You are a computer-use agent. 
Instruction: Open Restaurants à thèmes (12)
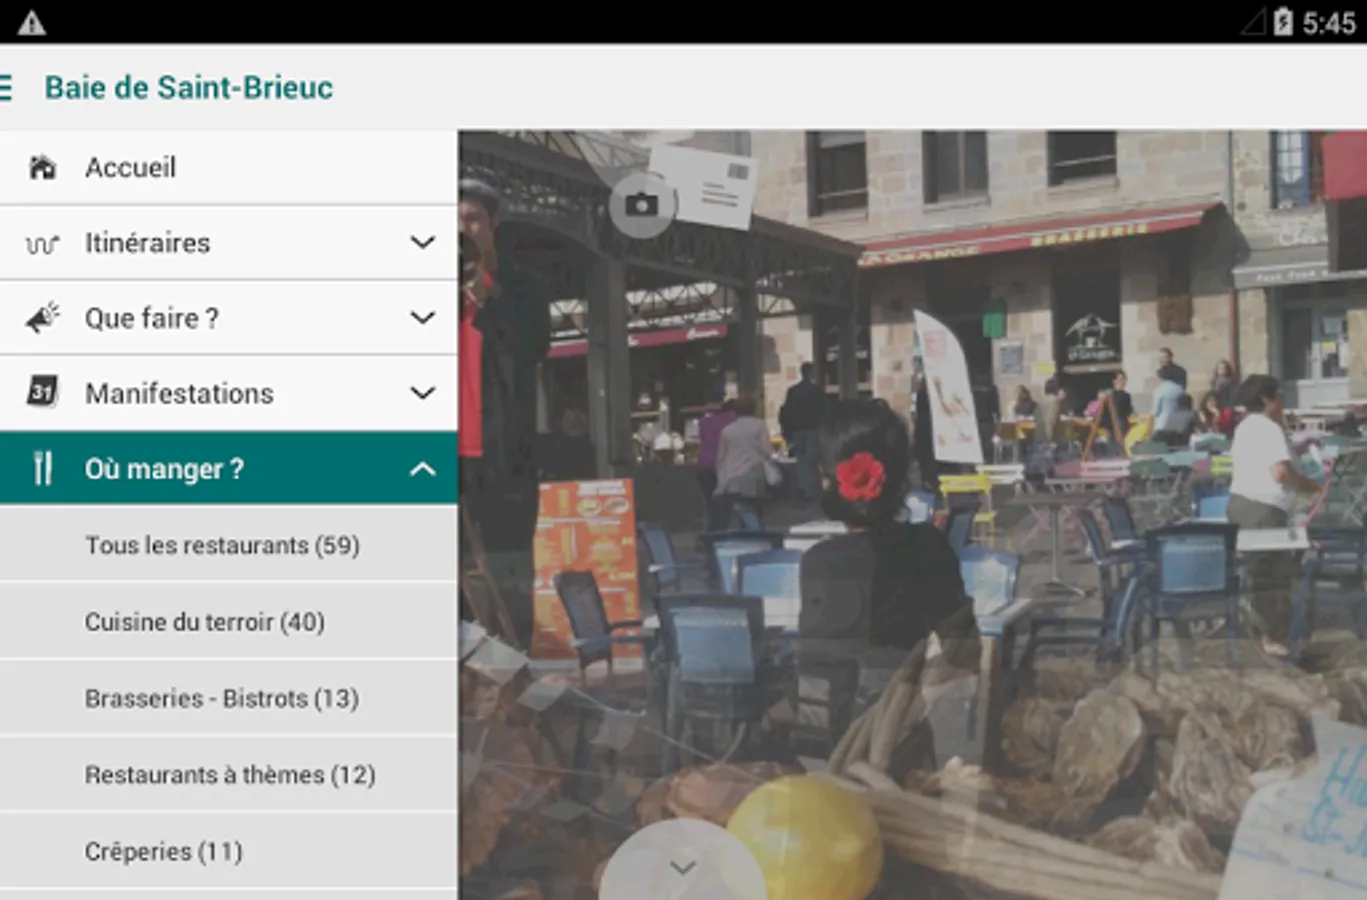click(229, 775)
